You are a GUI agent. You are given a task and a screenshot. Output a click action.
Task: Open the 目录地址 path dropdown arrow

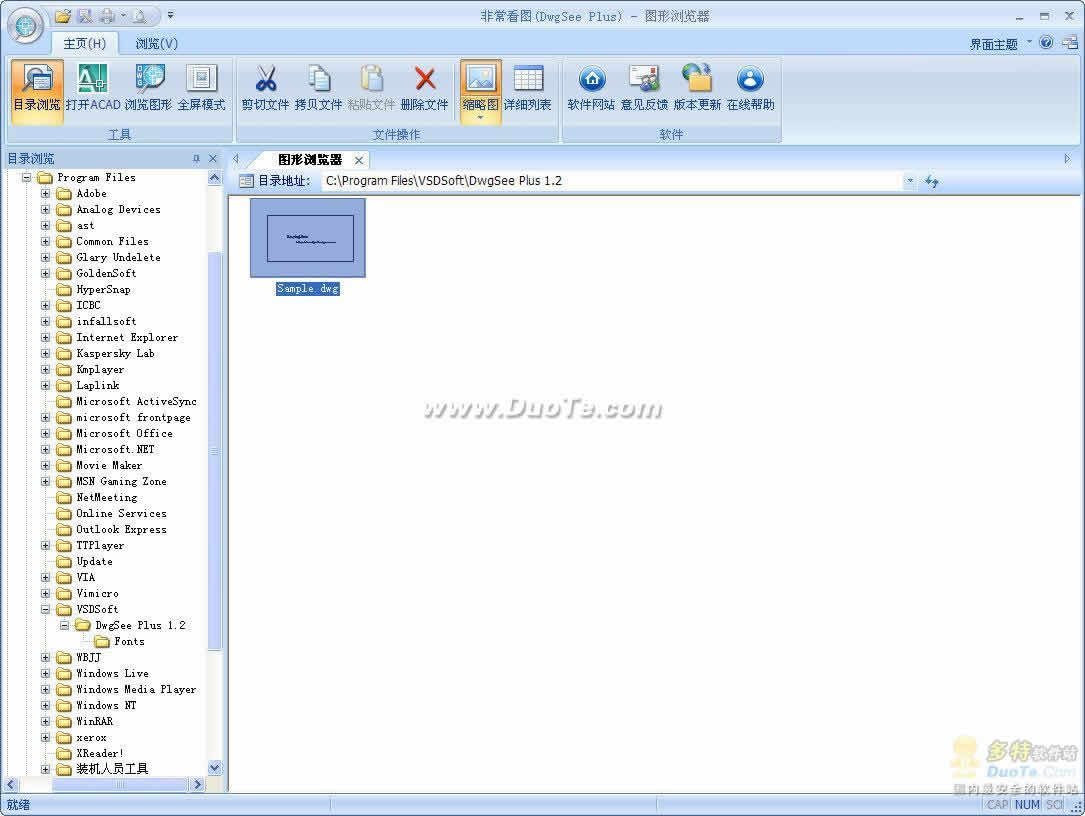(x=909, y=181)
